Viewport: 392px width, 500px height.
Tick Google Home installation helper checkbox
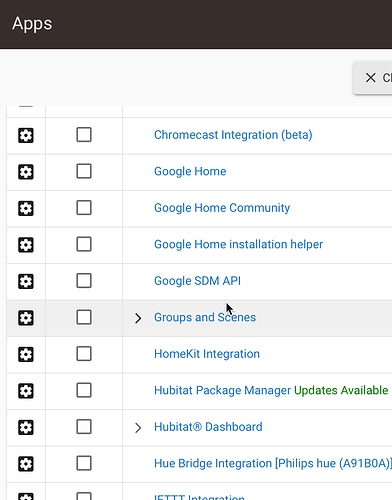(x=84, y=244)
